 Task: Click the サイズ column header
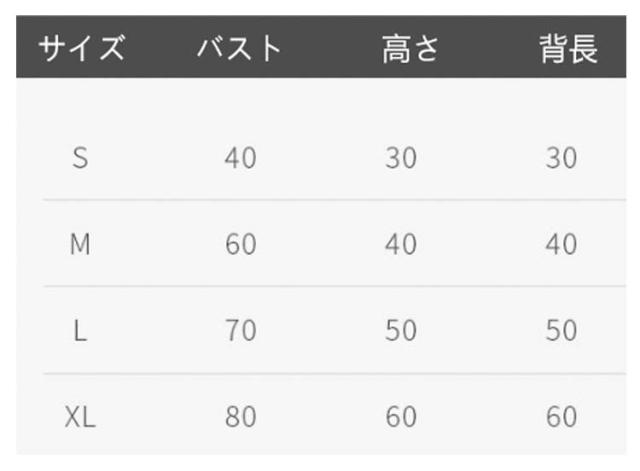(82, 50)
